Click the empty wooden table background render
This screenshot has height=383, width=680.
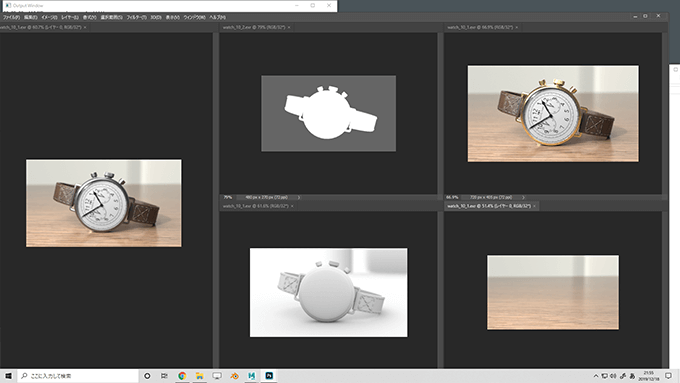553,292
